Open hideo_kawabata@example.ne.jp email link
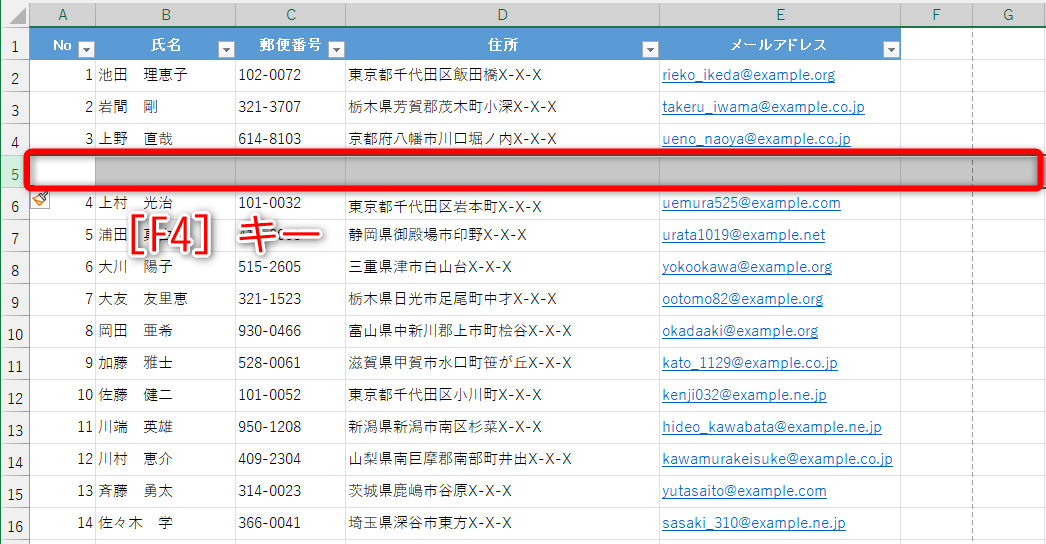Image resolution: width=1046 pixels, height=544 pixels. (772, 427)
